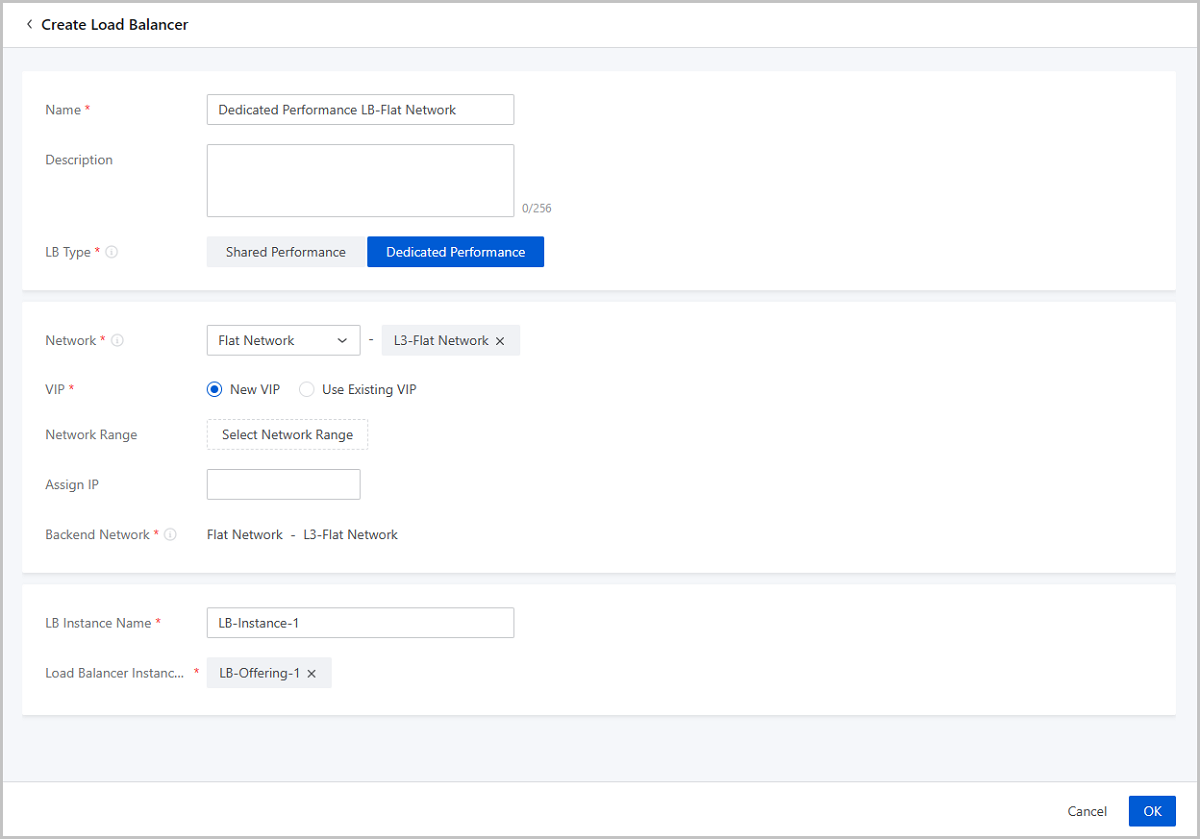Select the New VIP radio button
Screen dimensions: 1200x839
coord(214,390)
